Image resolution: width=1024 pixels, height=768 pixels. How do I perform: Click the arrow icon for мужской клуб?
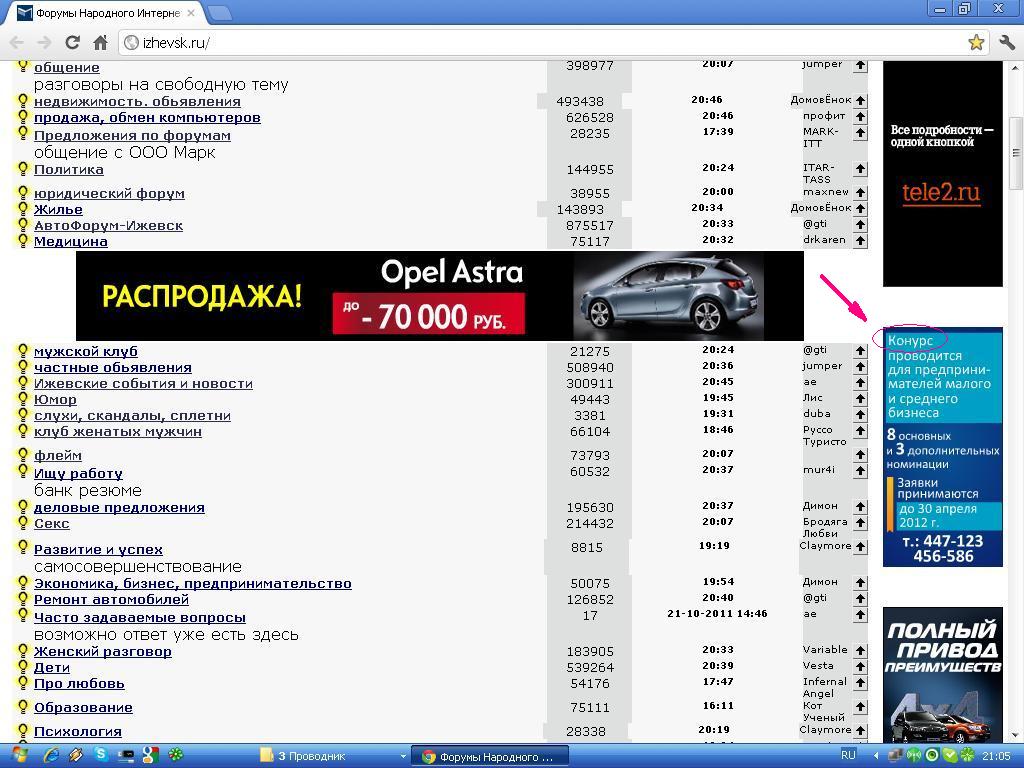click(860, 351)
